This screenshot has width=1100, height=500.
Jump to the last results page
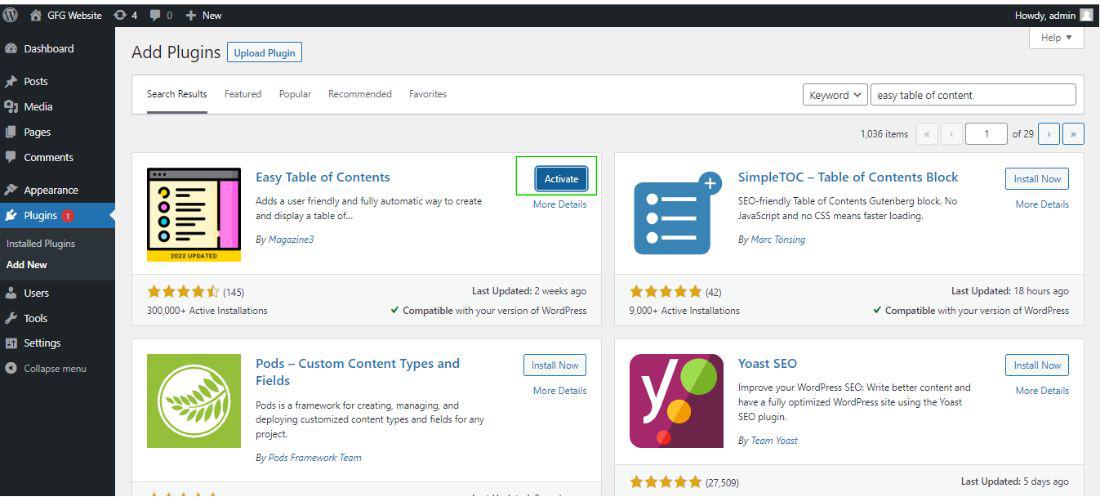pyautogui.click(x=1074, y=133)
